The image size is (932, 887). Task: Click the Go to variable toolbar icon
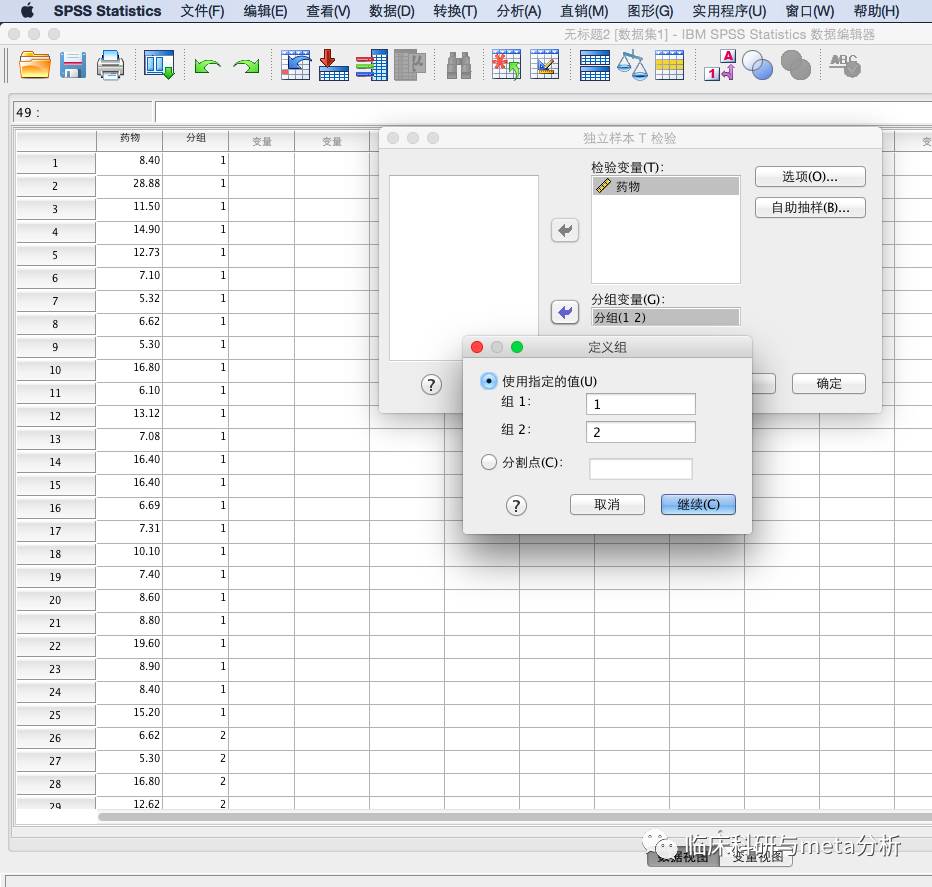333,65
